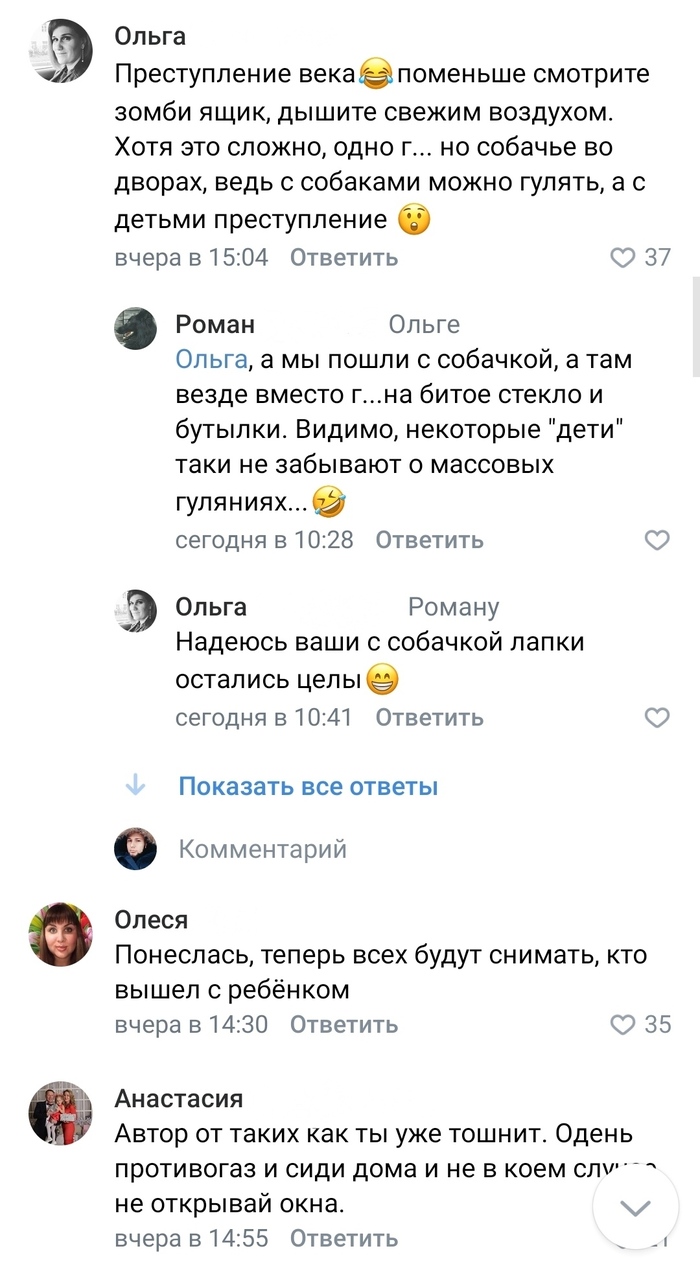700x1266 pixels.
Task: Like Ольга's reply posted at 10:41
Action: tap(656, 718)
